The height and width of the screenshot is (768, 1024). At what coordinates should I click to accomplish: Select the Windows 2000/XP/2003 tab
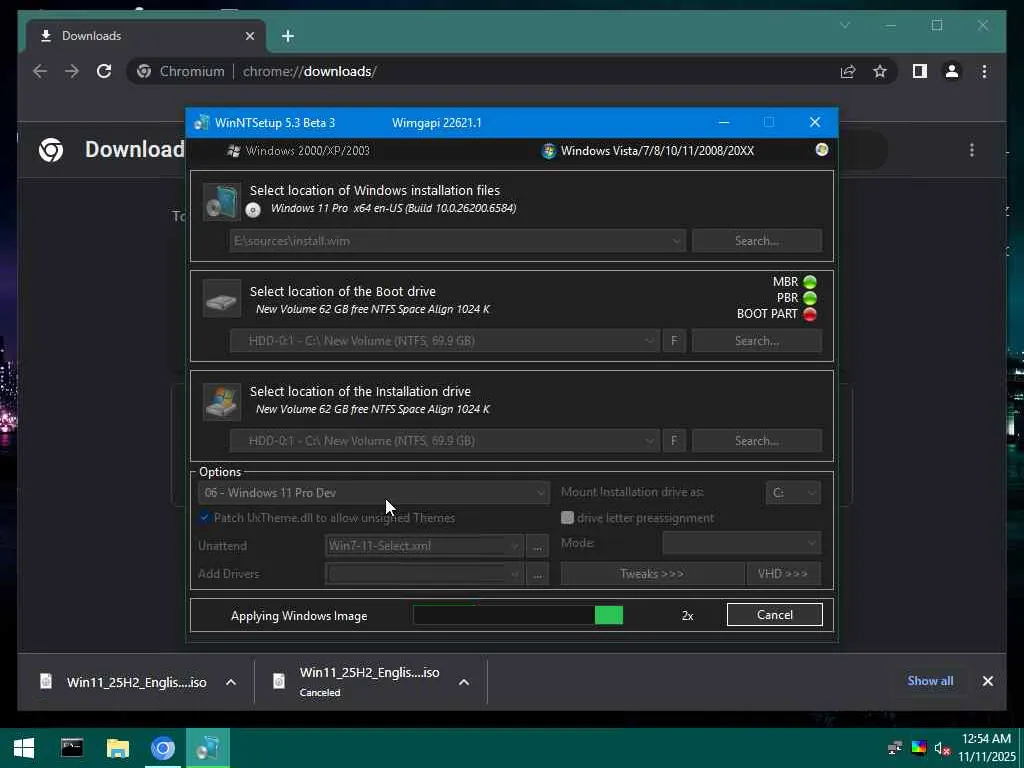[x=298, y=151]
